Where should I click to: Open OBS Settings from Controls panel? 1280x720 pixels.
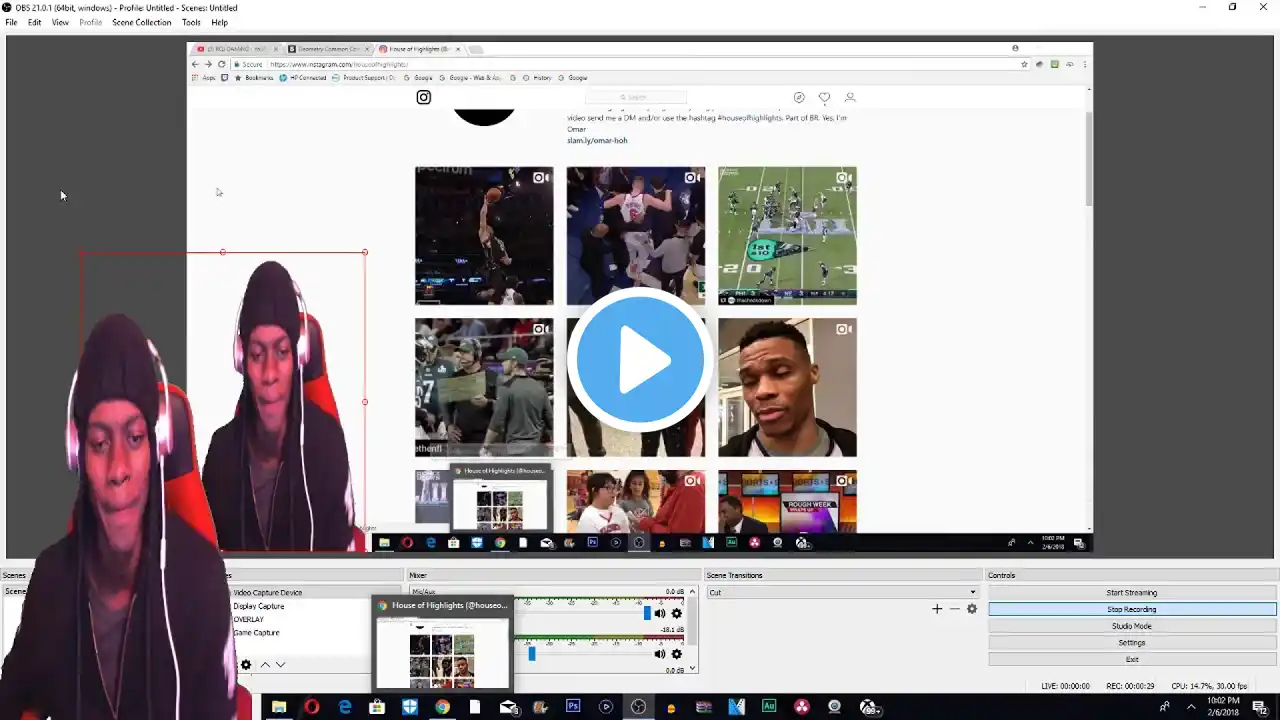(1132, 643)
